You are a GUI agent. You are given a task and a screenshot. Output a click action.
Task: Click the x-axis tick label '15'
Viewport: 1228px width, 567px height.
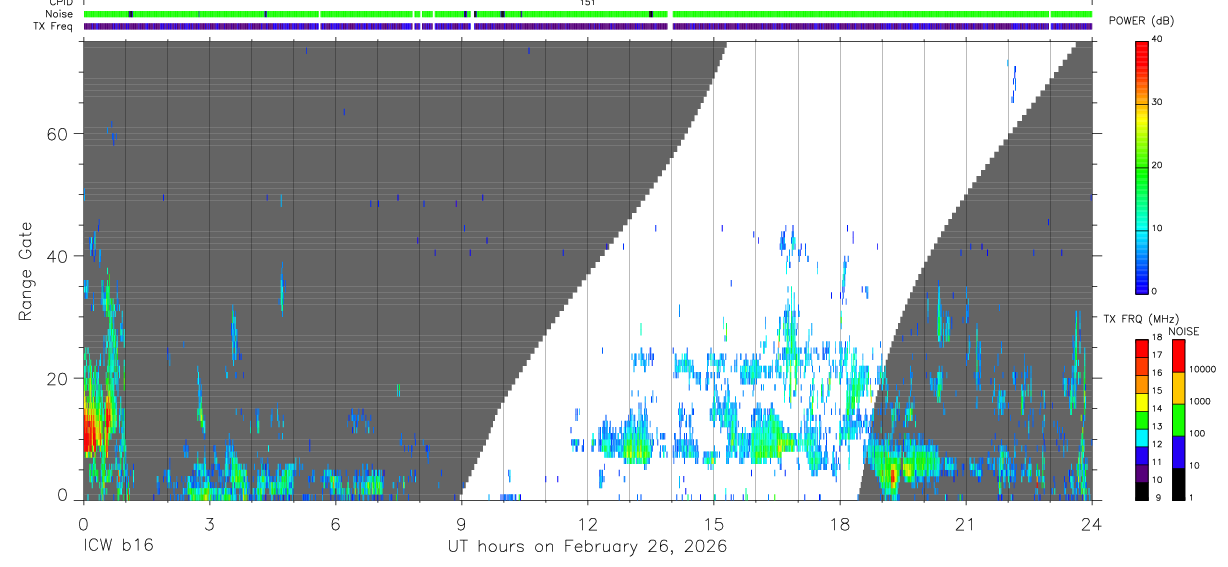point(714,524)
